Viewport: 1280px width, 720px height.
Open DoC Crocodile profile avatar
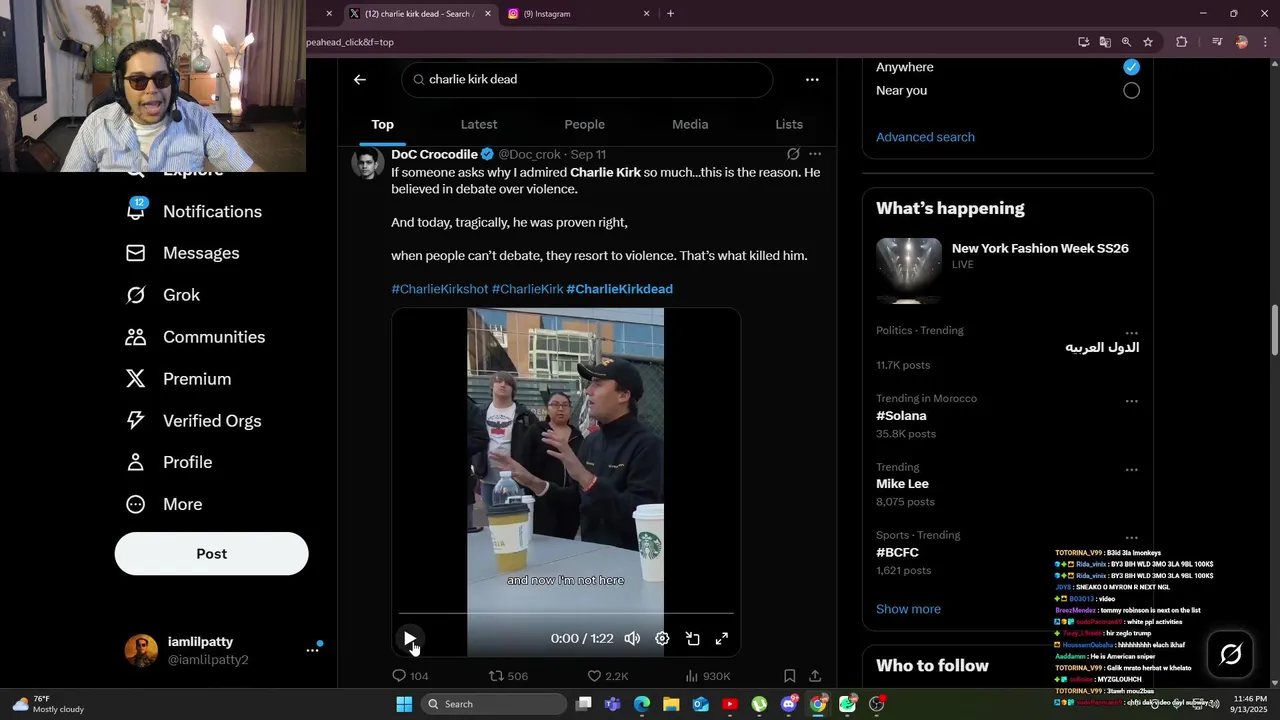368,163
